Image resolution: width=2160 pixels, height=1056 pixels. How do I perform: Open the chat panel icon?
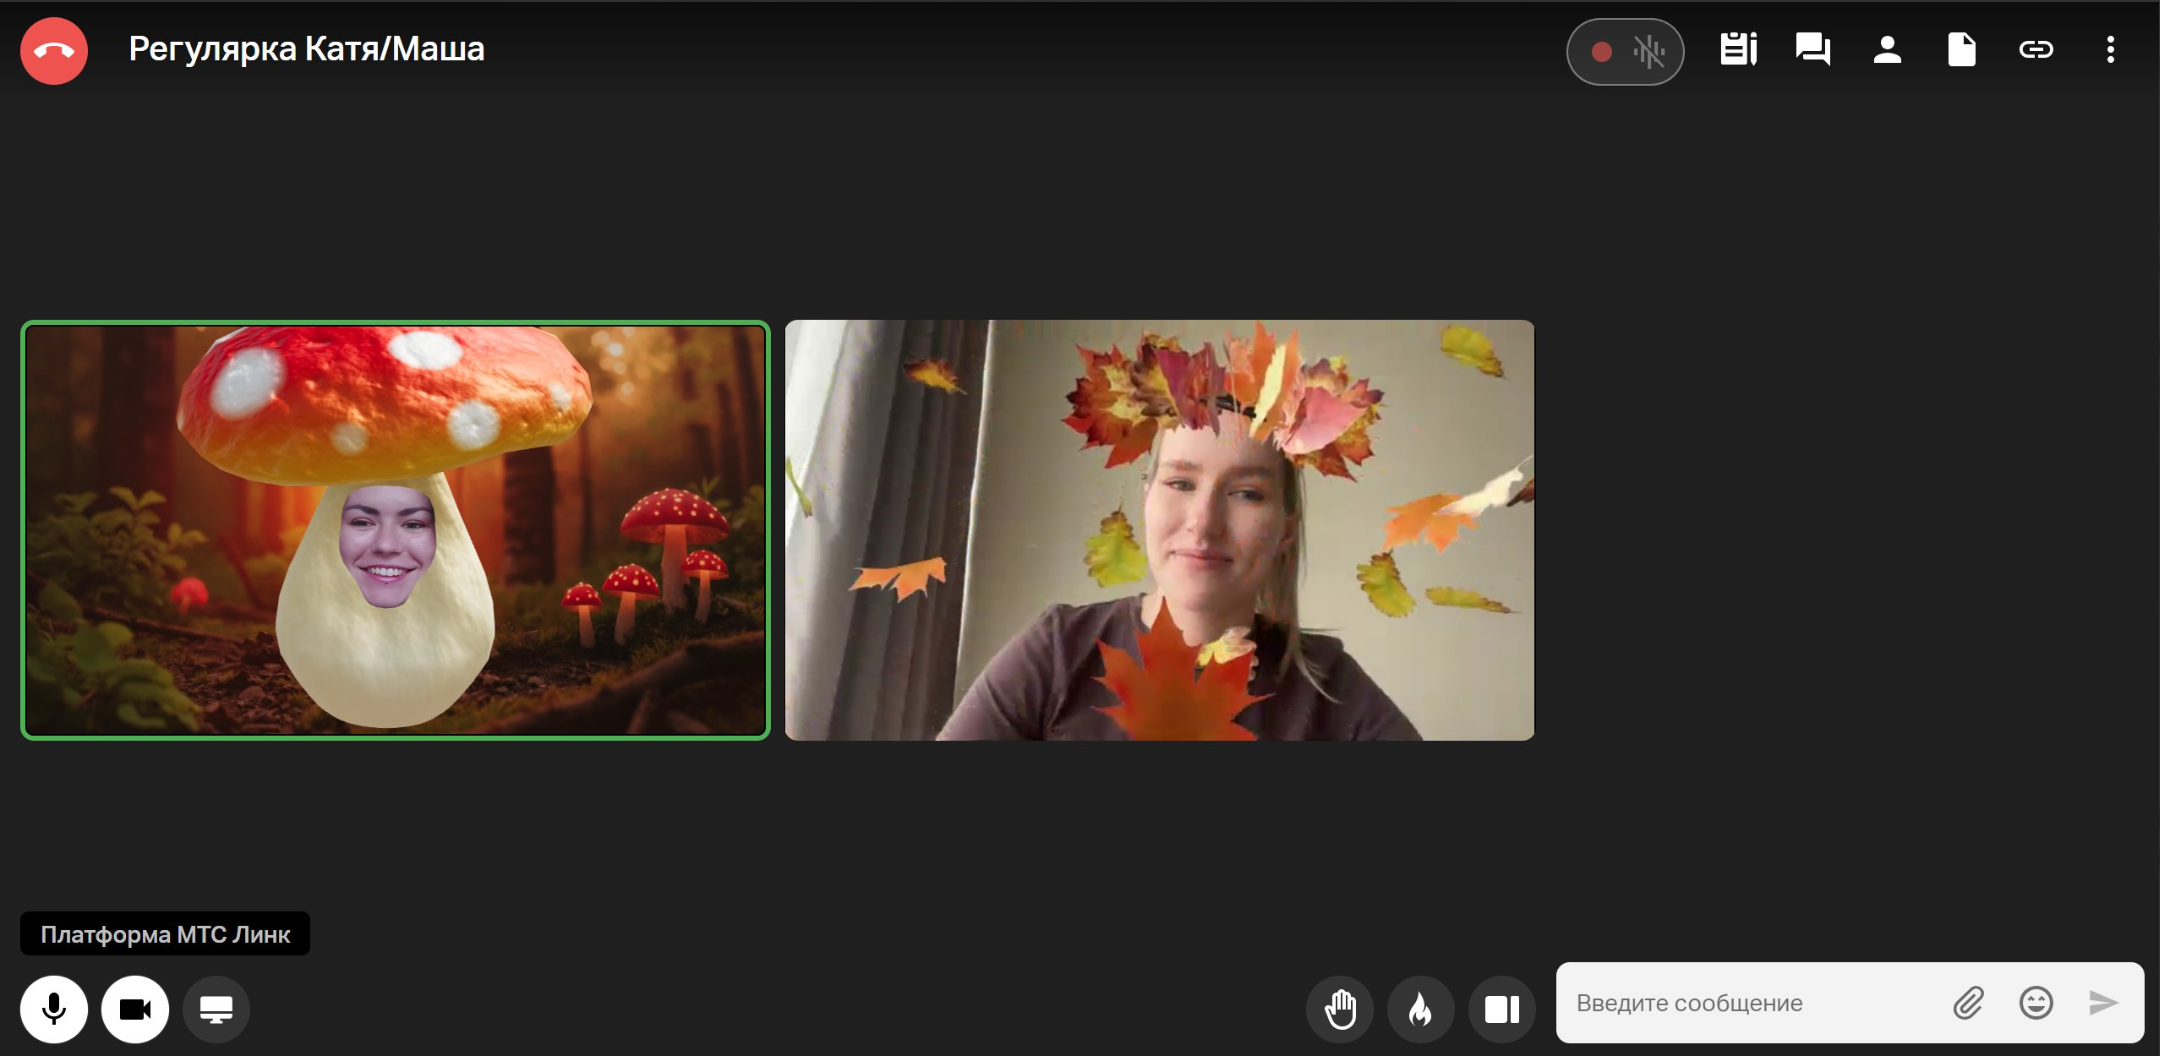1813,49
